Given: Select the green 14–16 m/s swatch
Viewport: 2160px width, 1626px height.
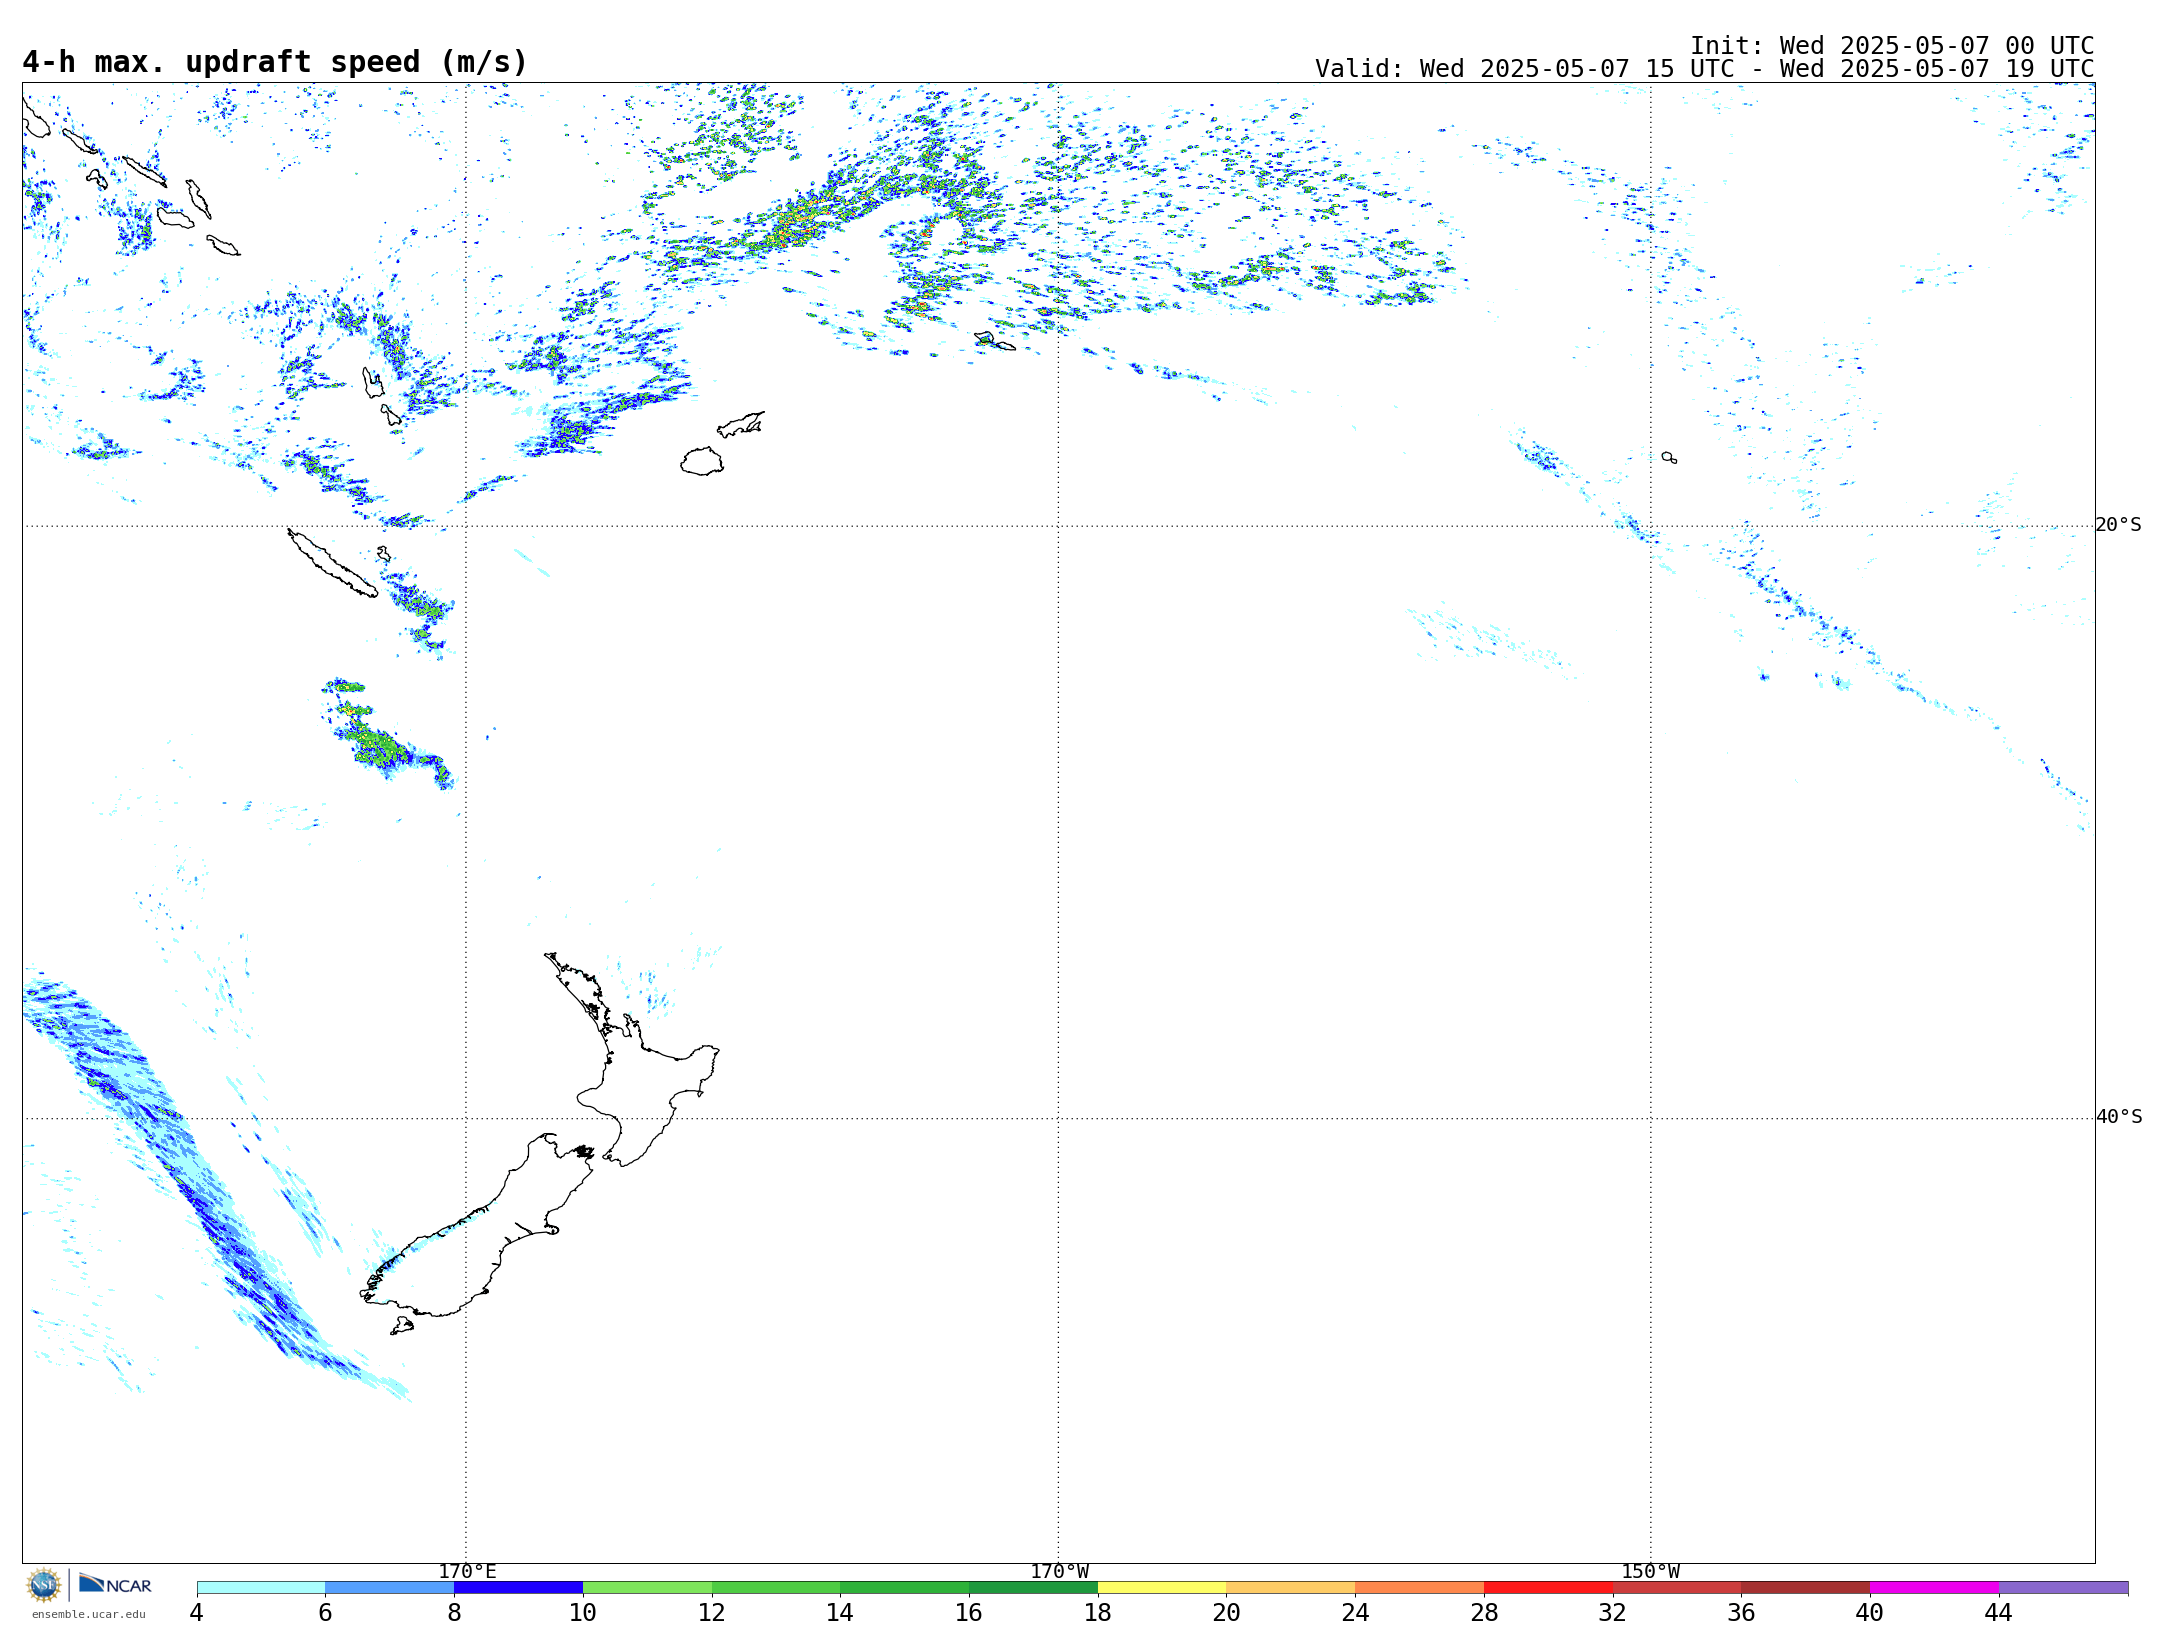Looking at the screenshot, I should coord(905,1588).
